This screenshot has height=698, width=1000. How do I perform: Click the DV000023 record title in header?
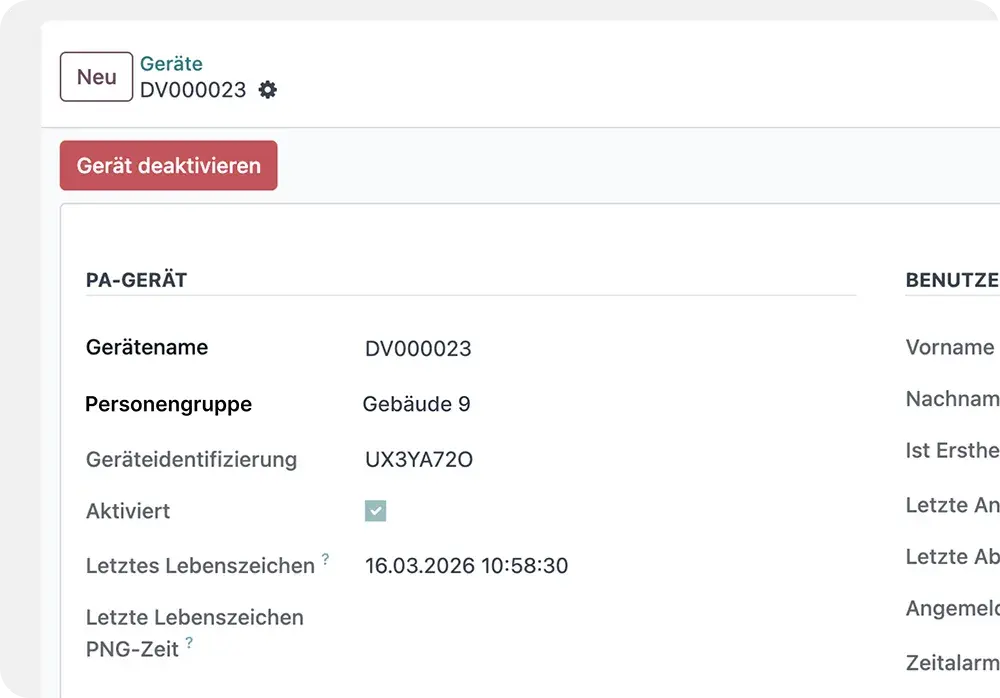193,90
